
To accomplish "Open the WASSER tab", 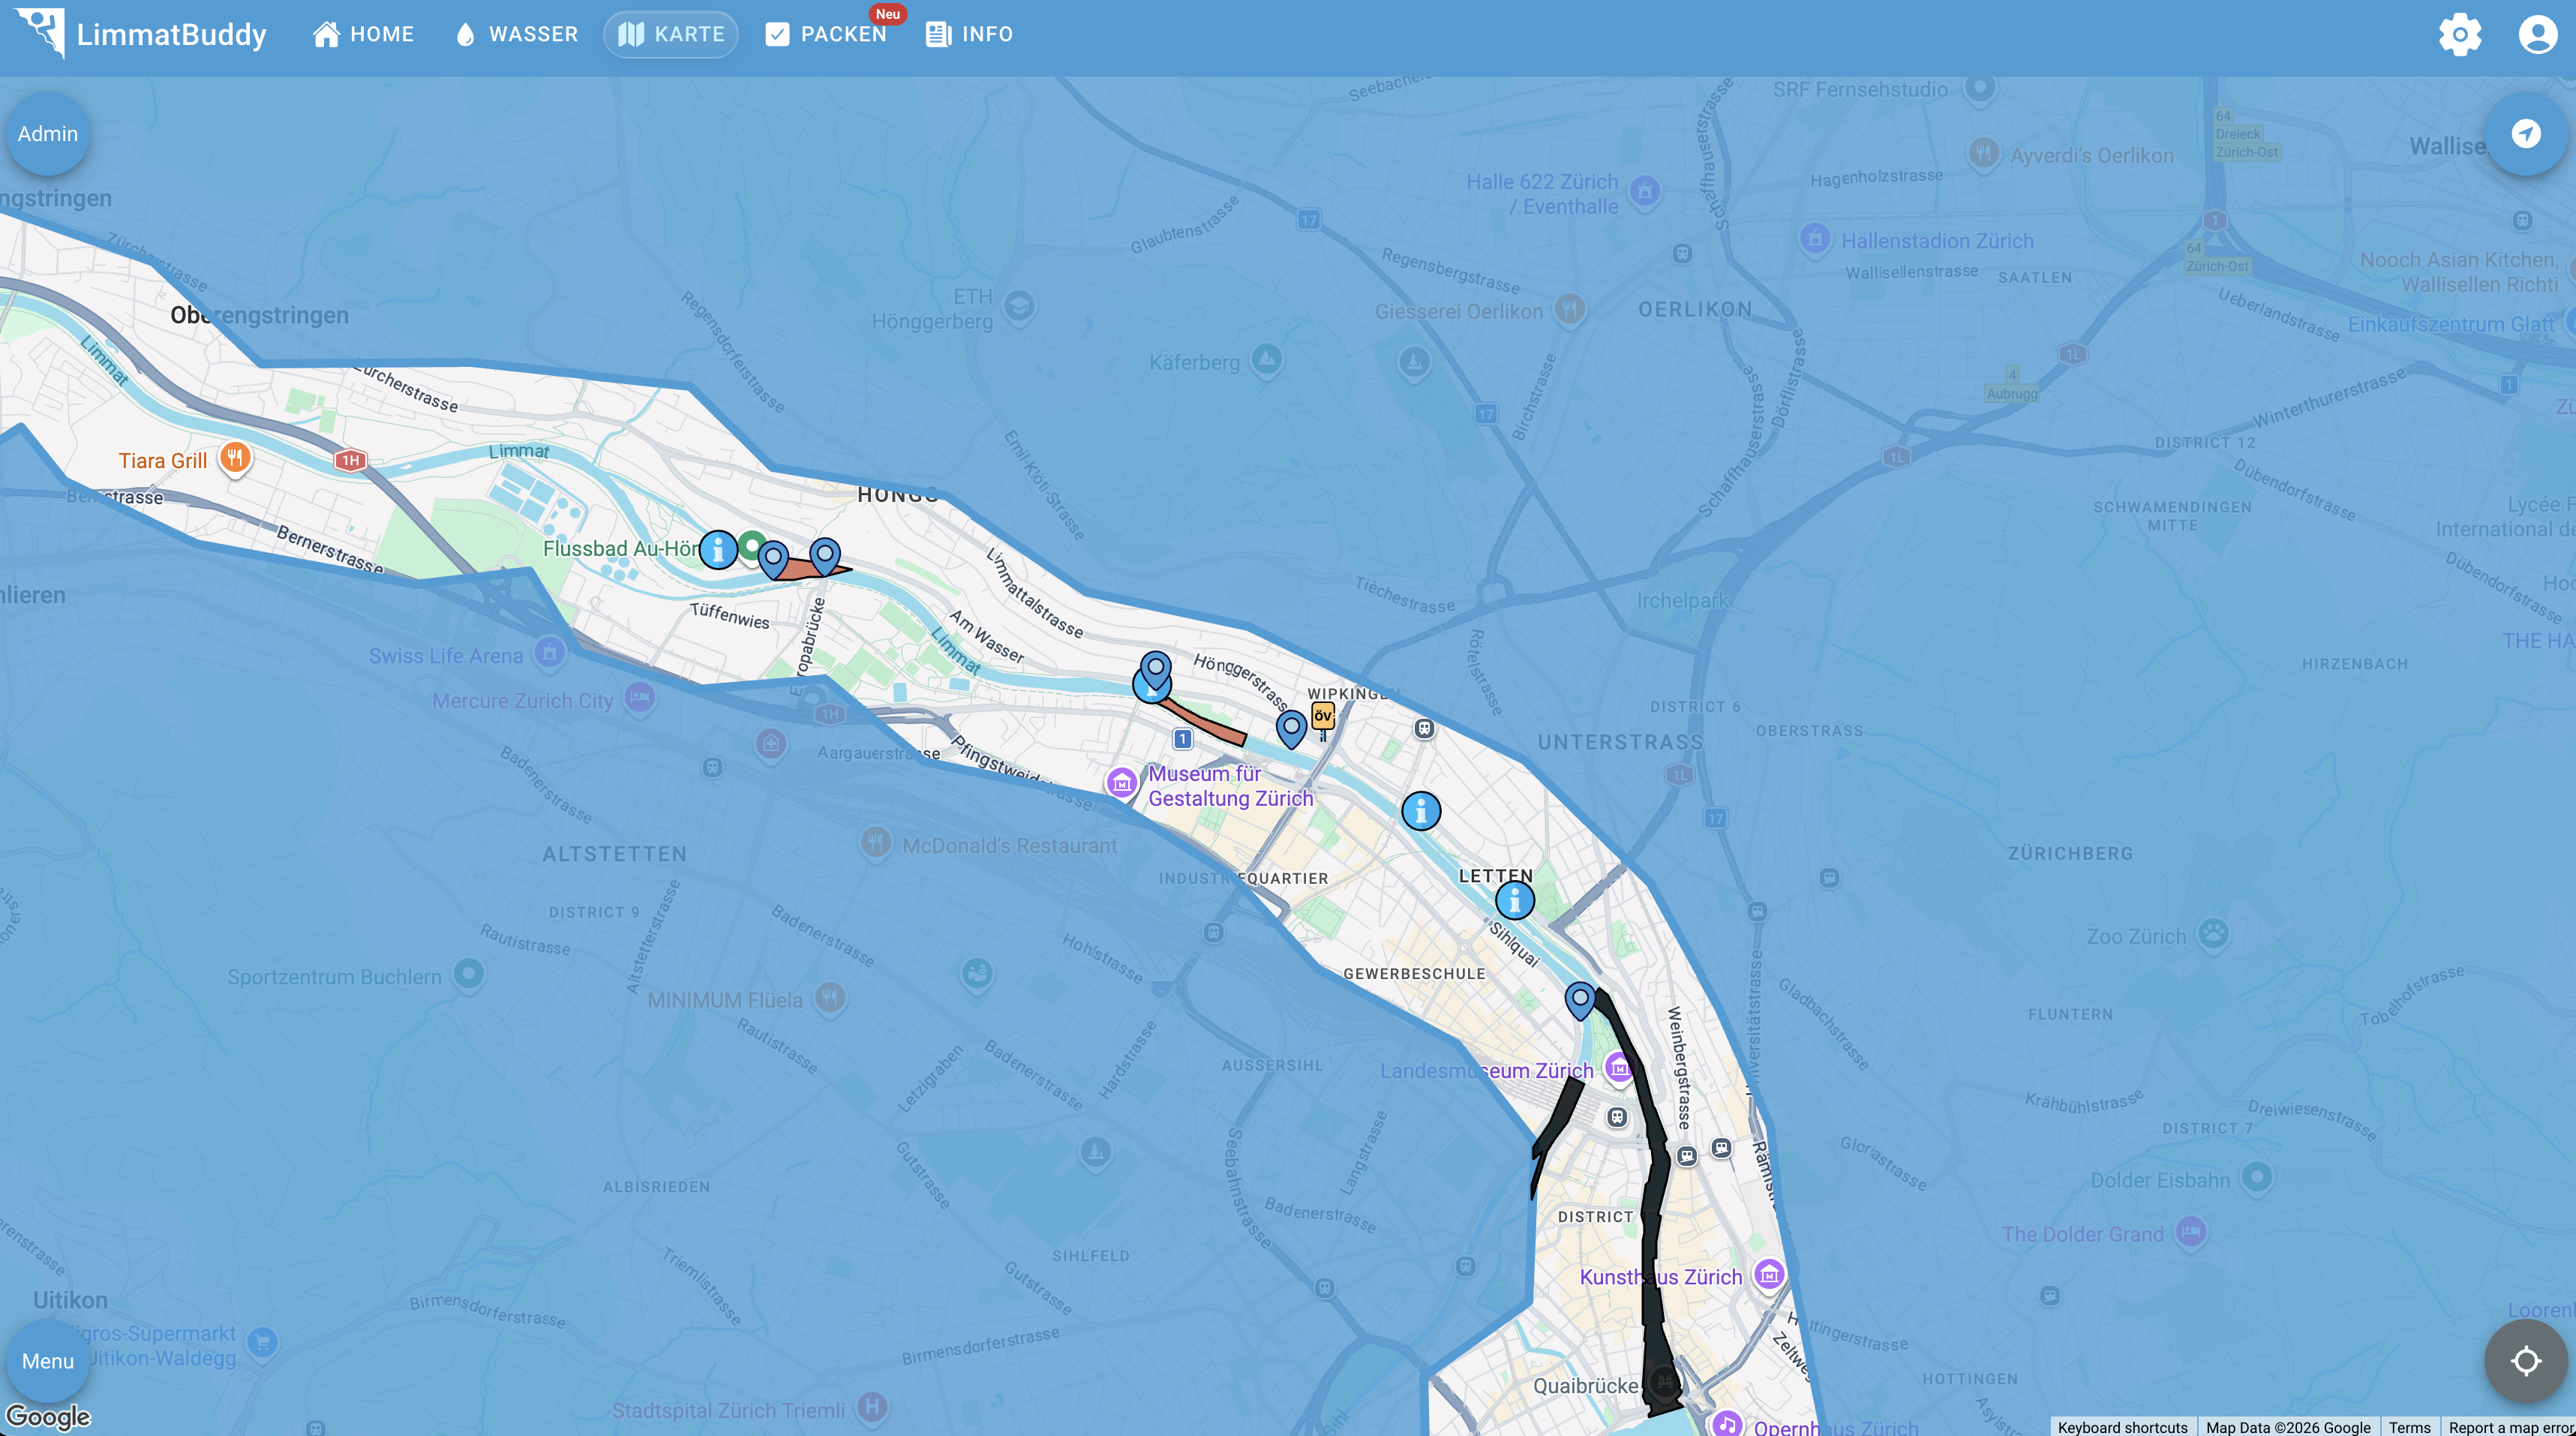I will [516, 34].
